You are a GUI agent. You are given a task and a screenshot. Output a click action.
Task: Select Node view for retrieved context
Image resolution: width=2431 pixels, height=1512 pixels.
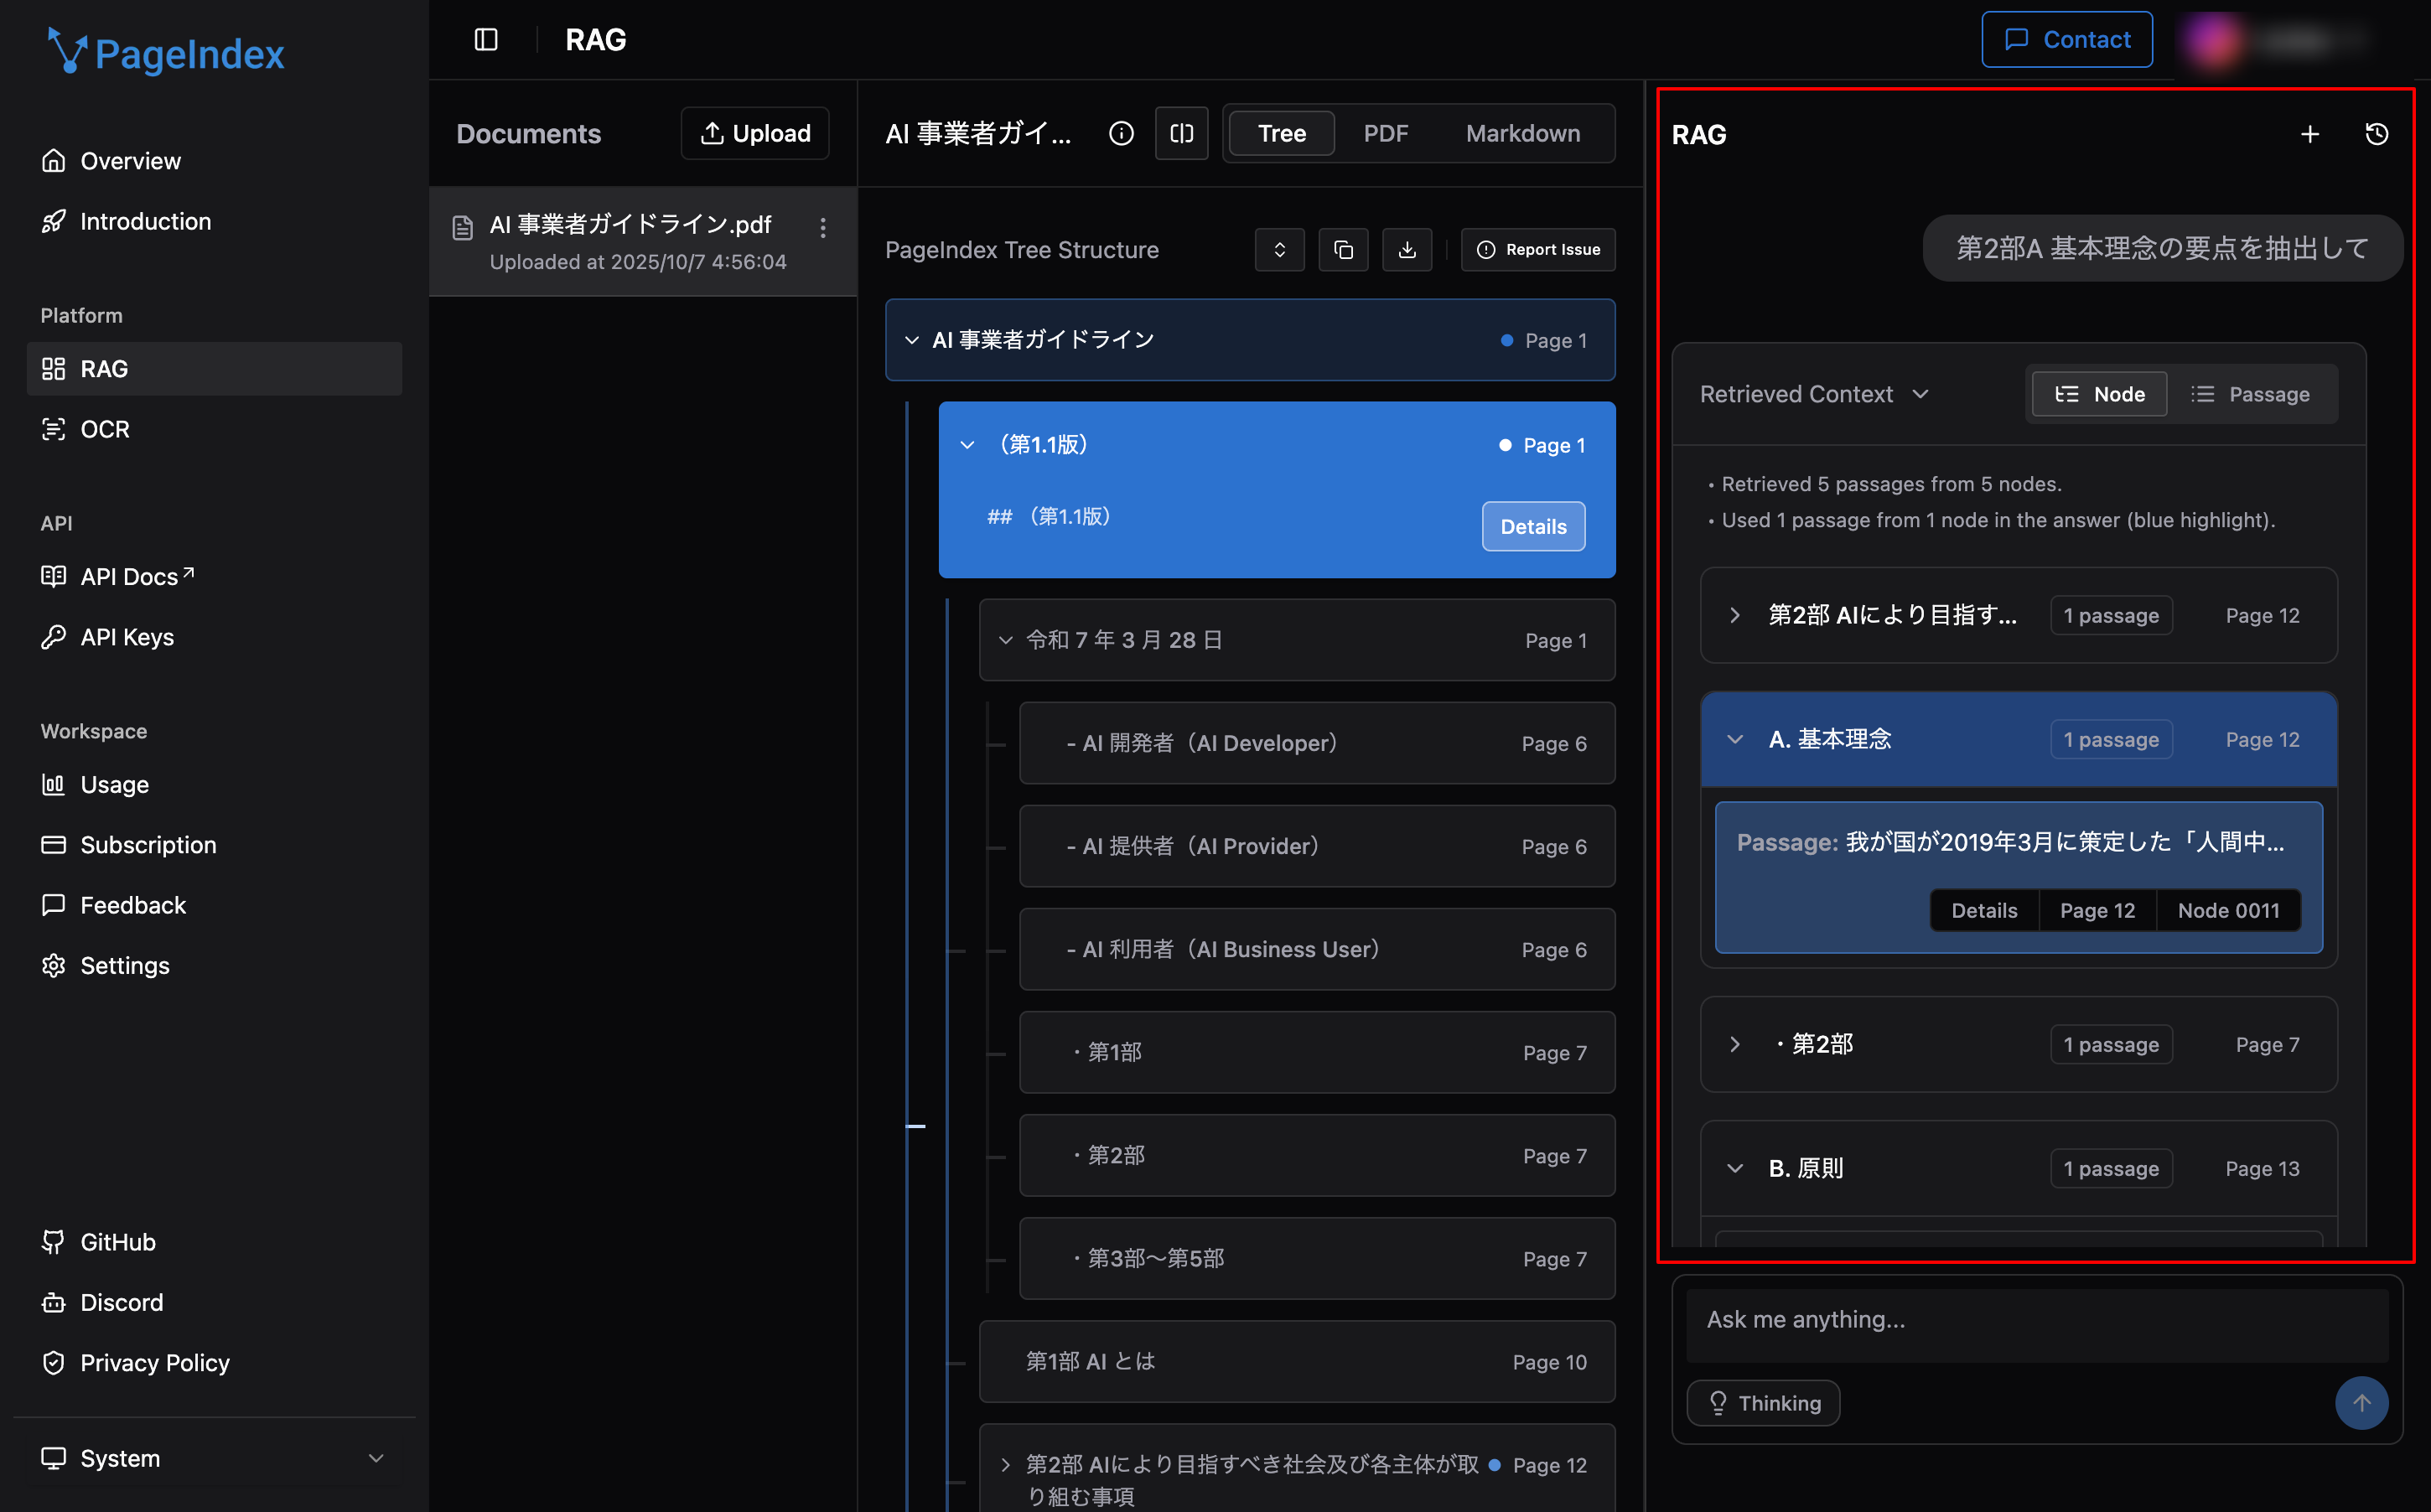tap(2098, 394)
